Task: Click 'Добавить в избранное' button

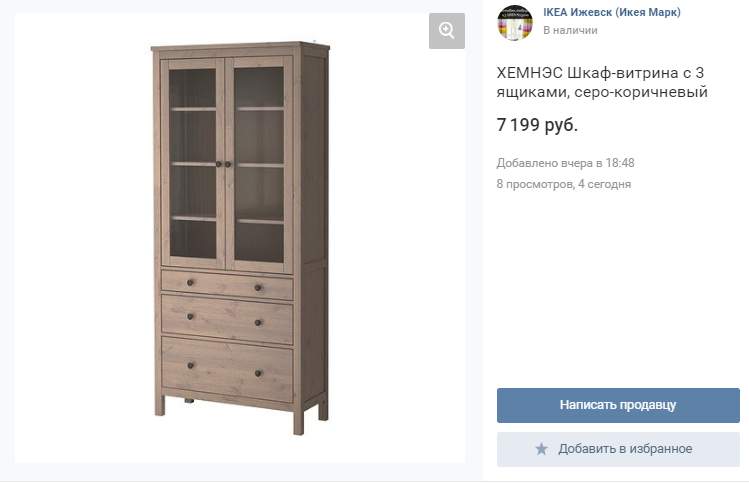Action: [618, 449]
